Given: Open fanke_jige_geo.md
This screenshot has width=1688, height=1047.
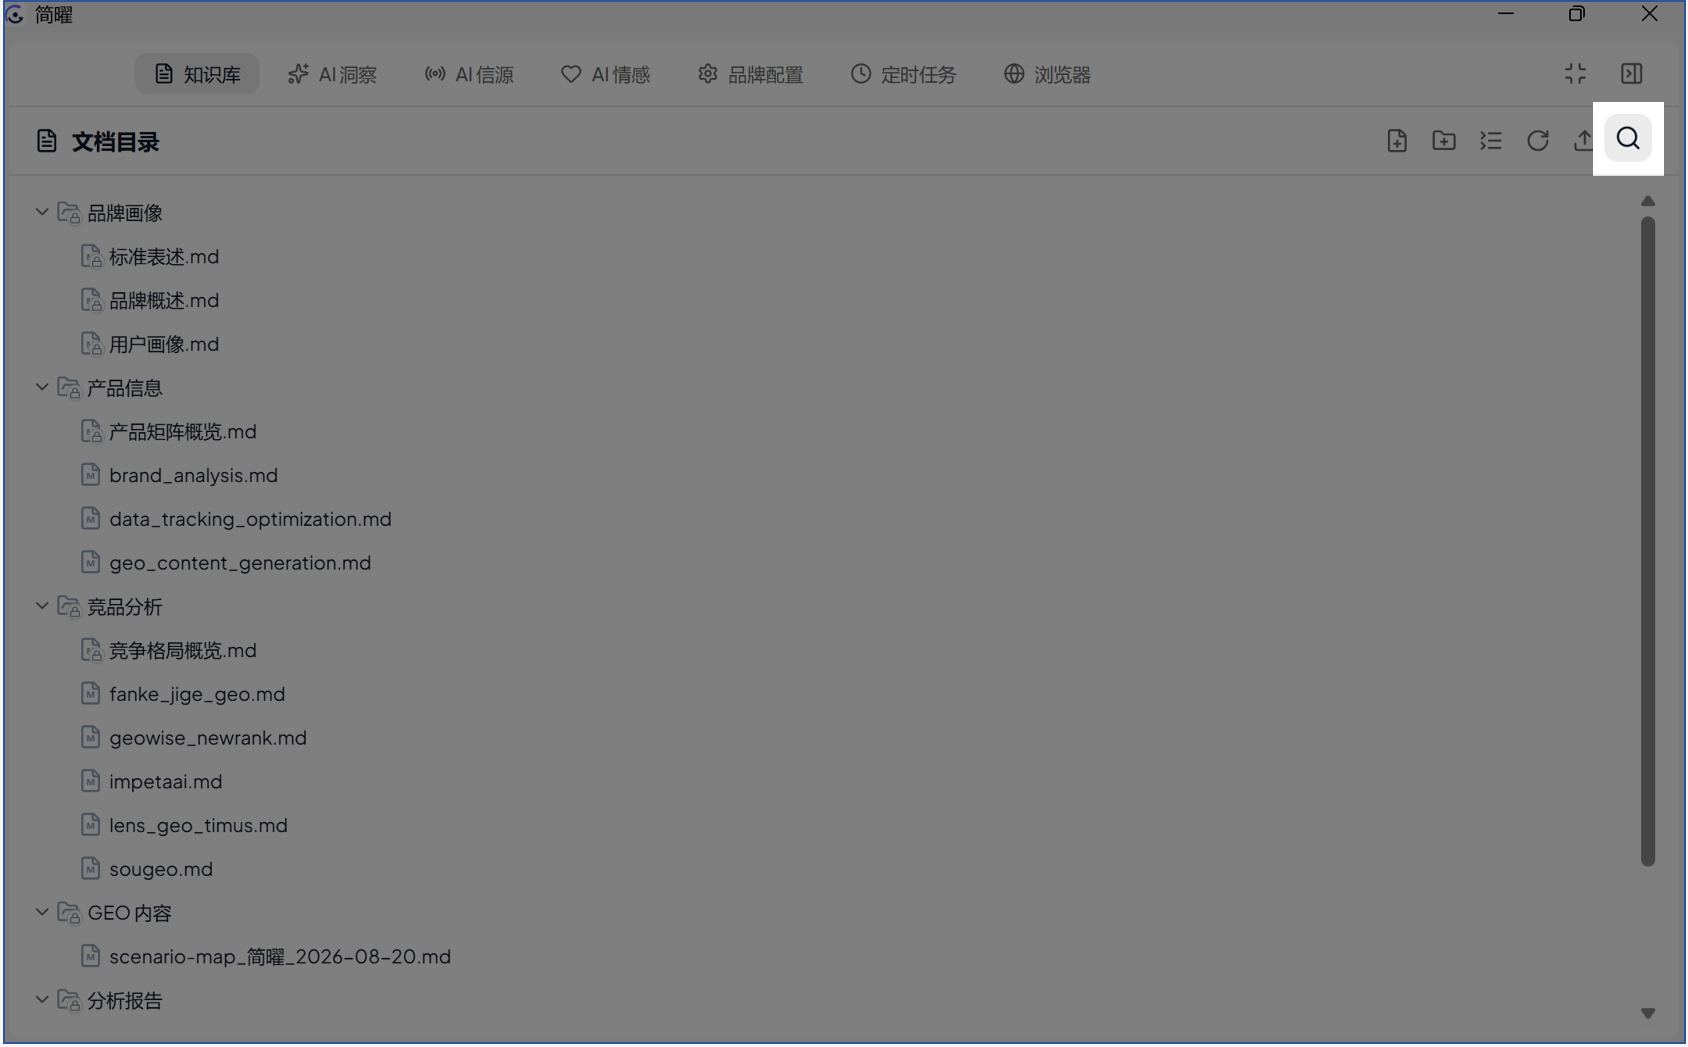Looking at the screenshot, I should [197, 694].
